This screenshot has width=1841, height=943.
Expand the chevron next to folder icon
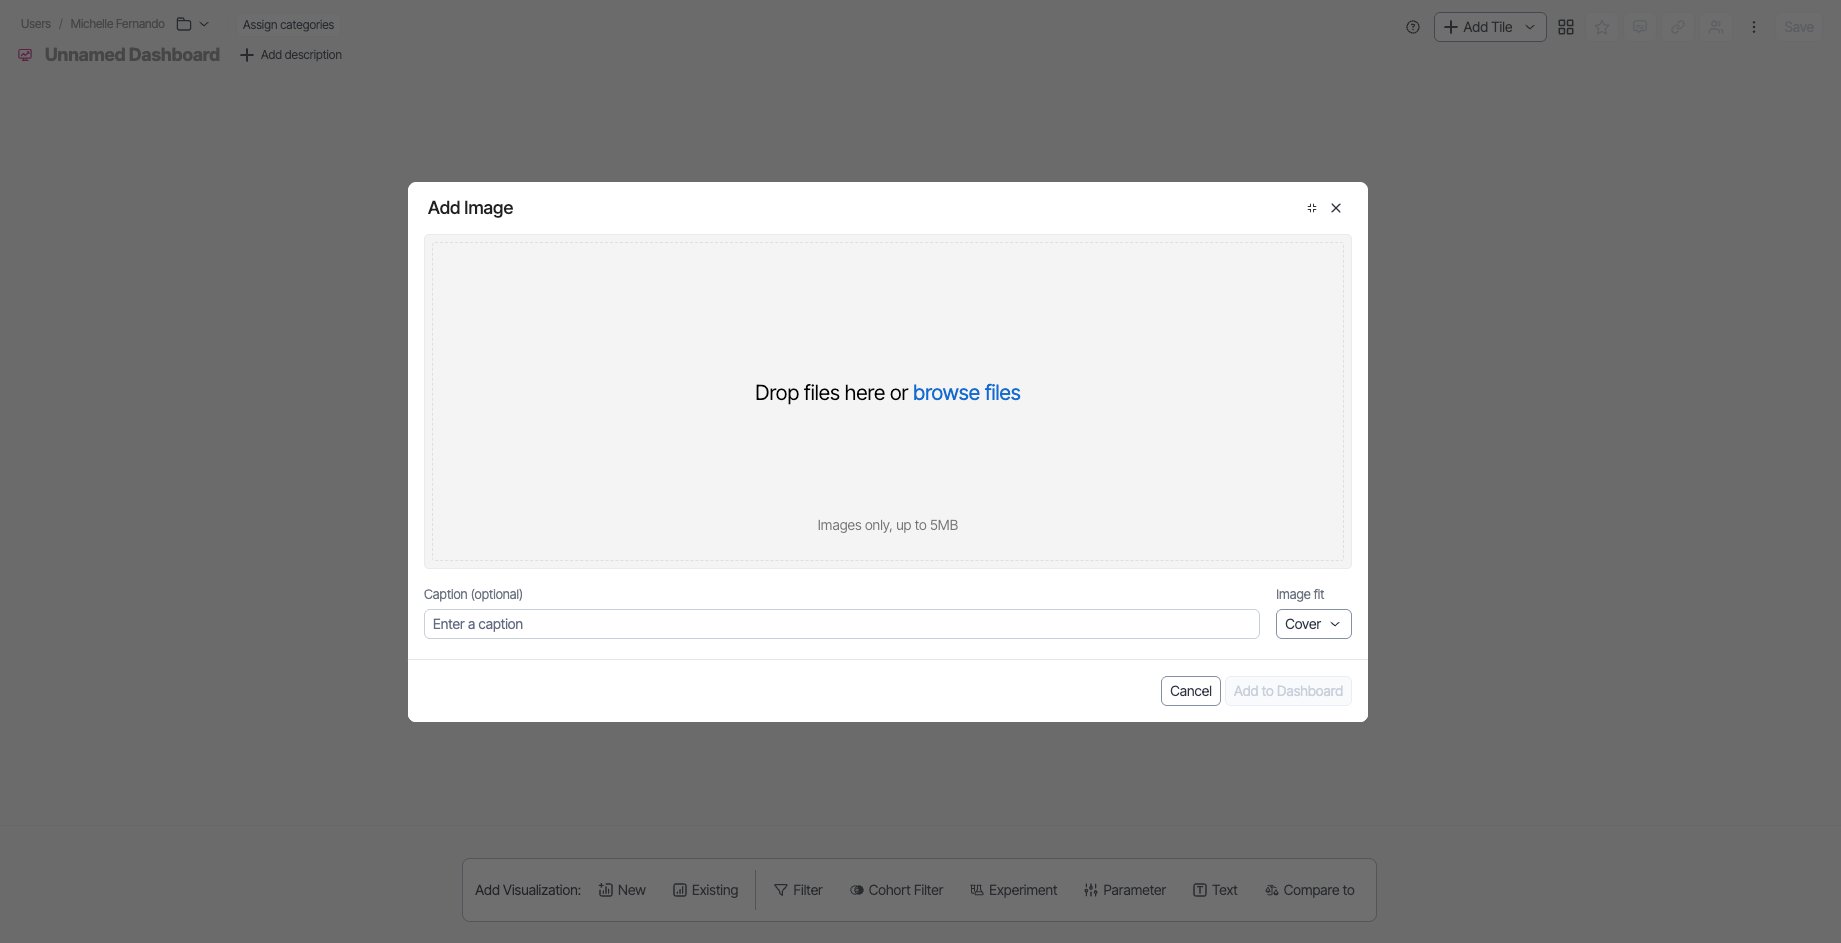coord(204,24)
